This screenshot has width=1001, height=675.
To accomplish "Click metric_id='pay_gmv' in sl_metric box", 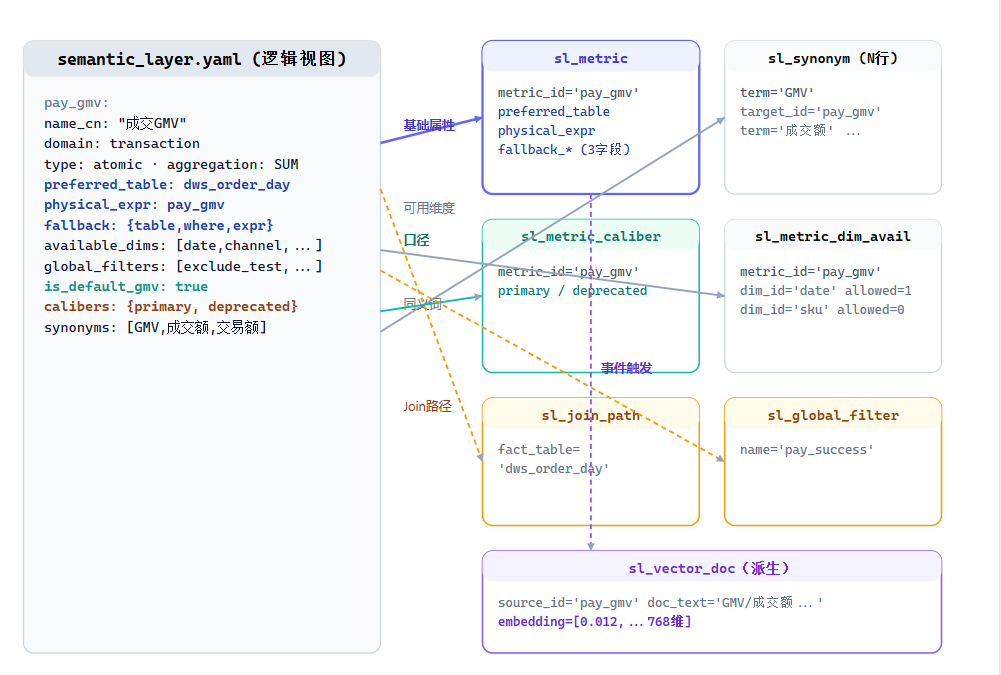I will tap(568, 93).
